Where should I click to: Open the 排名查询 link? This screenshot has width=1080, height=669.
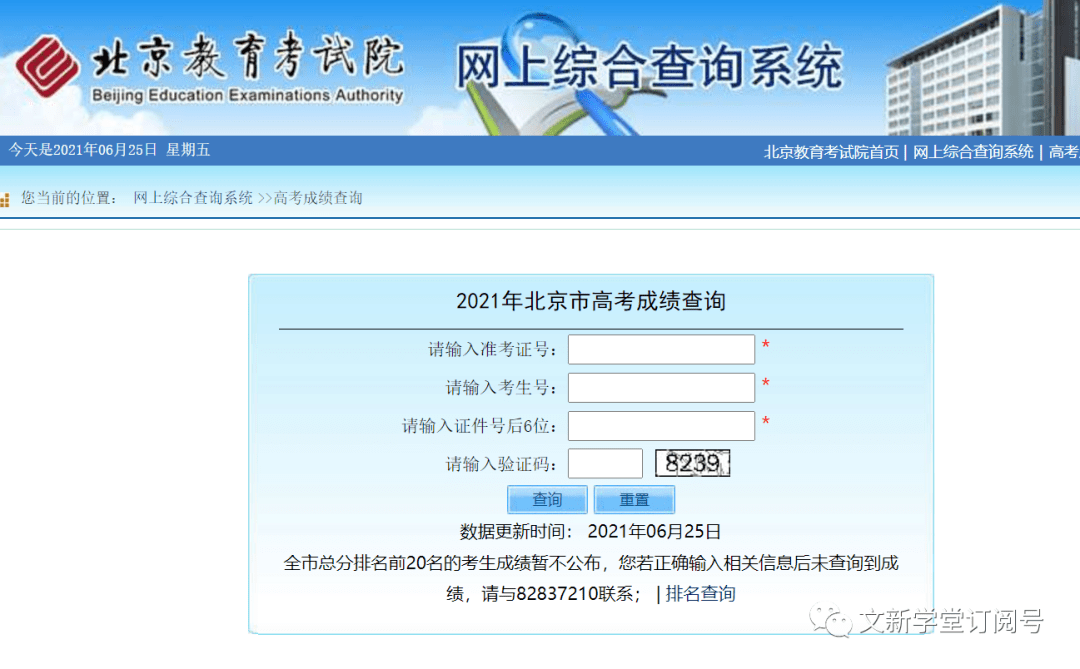point(700,594)
